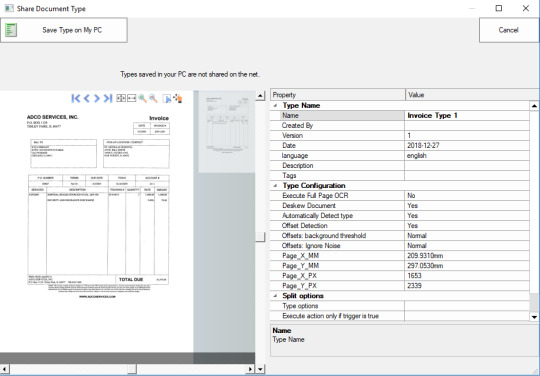Image resolution: width=540 pixels, height=376 pixels.
Task: Select the Deskew Document property label
Action: point(309,206)
